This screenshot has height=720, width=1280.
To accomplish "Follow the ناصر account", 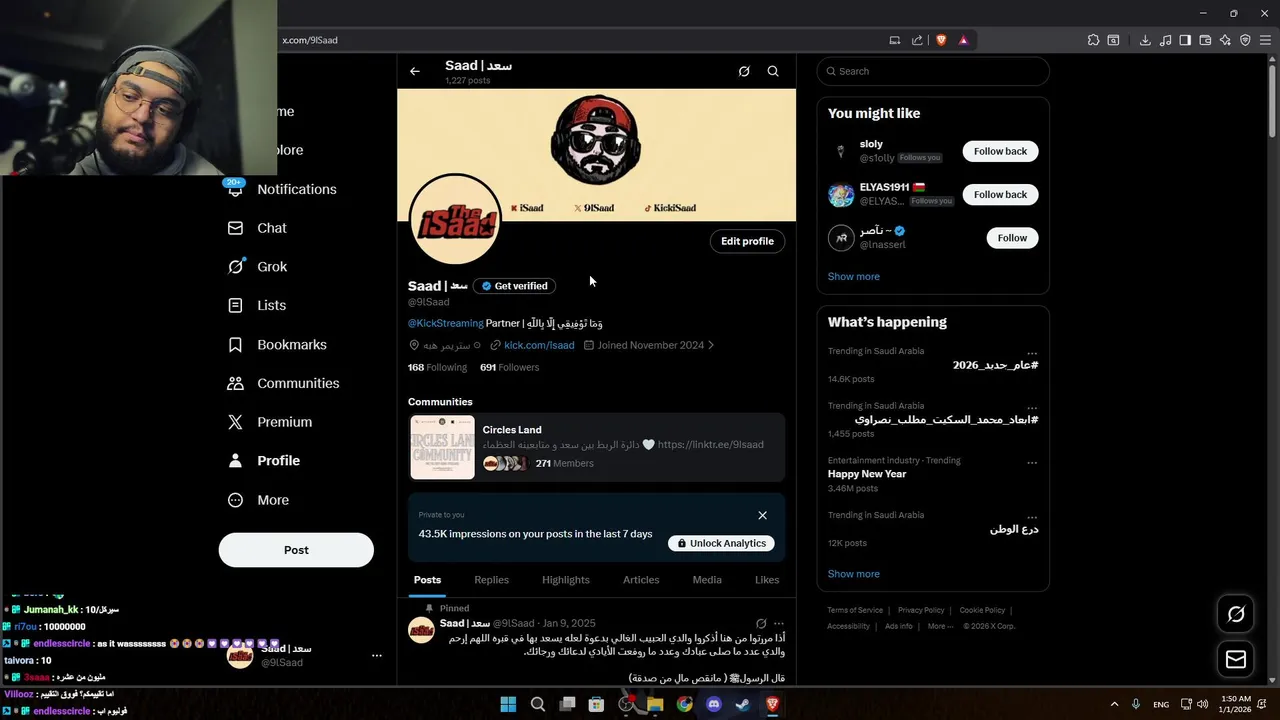I will [x=1012, y=238].
